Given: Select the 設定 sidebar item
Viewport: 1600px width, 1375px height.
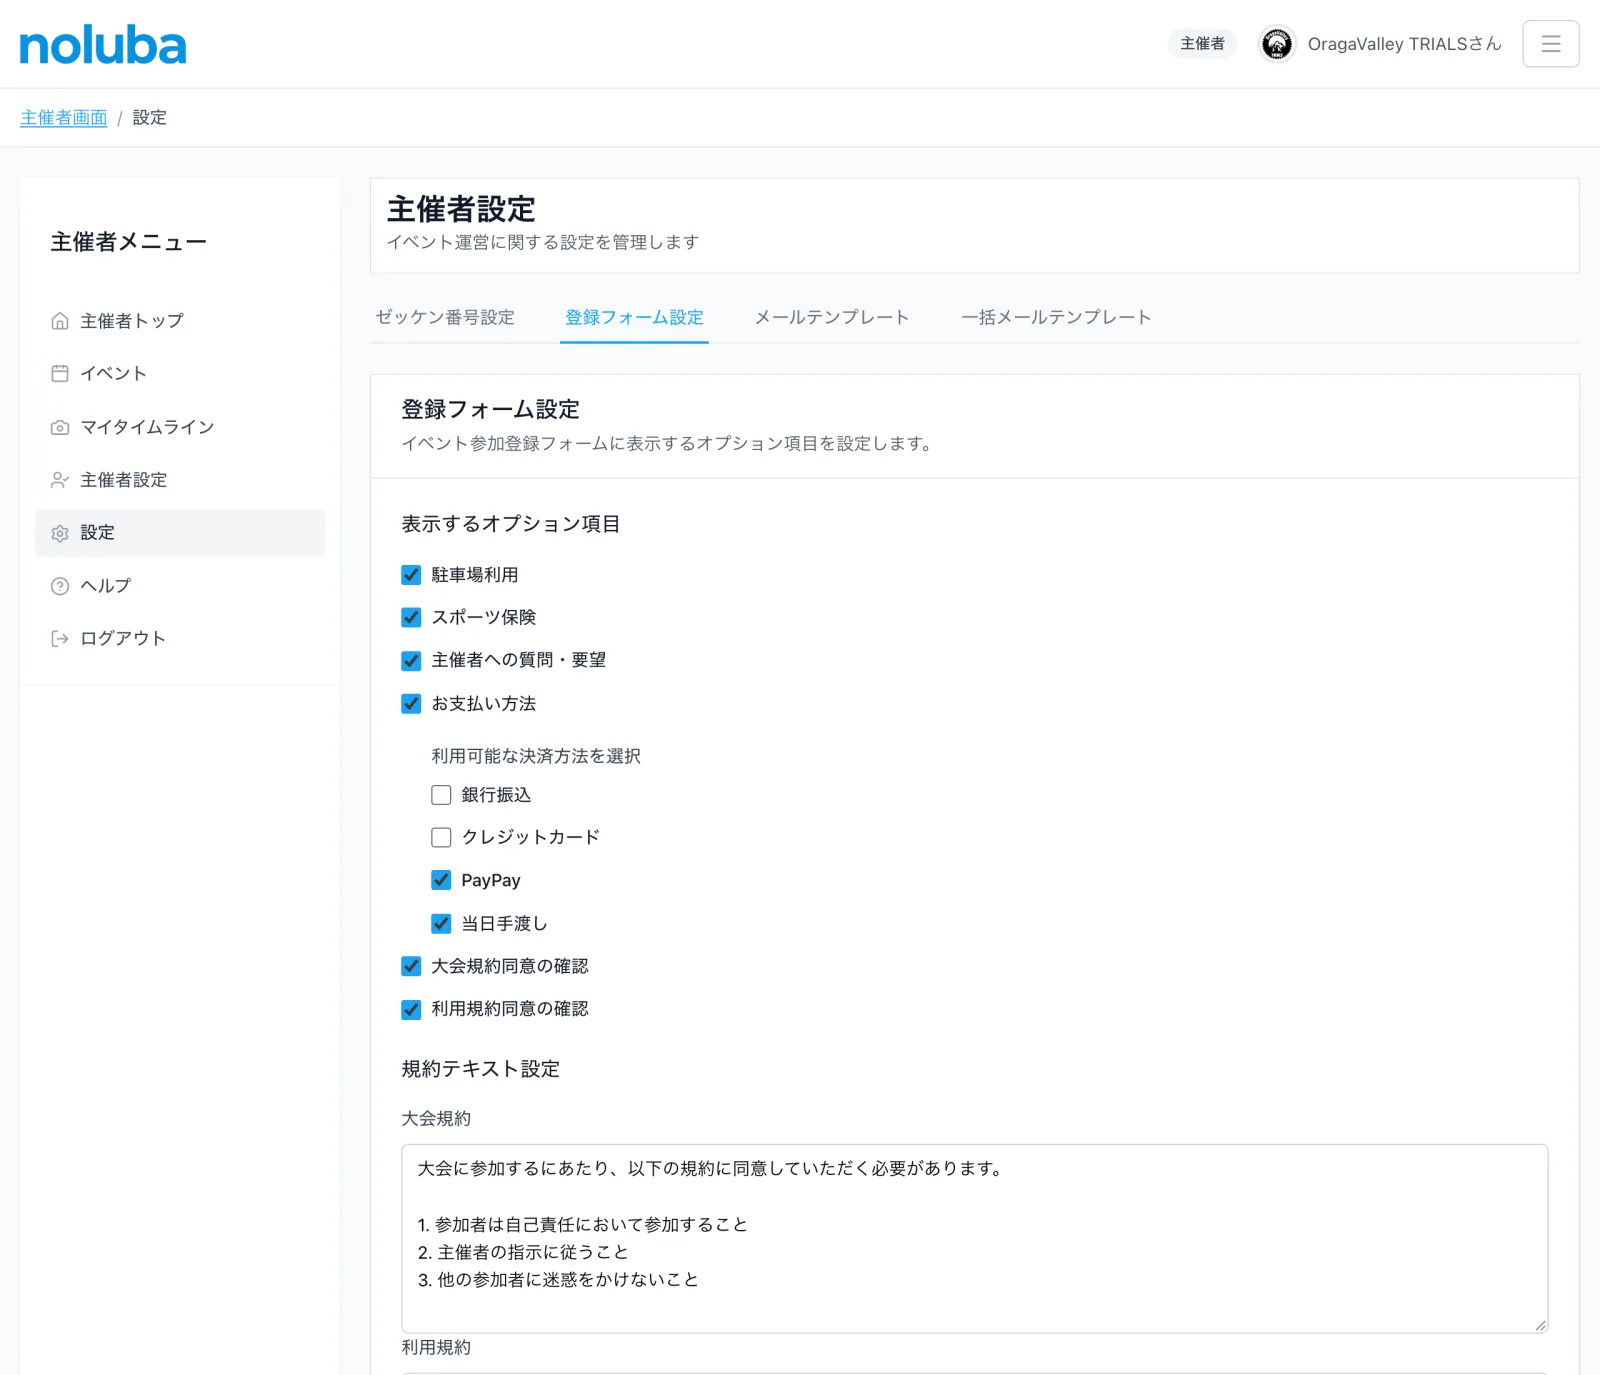Looking at the screenshot, I should pos(180,533).
